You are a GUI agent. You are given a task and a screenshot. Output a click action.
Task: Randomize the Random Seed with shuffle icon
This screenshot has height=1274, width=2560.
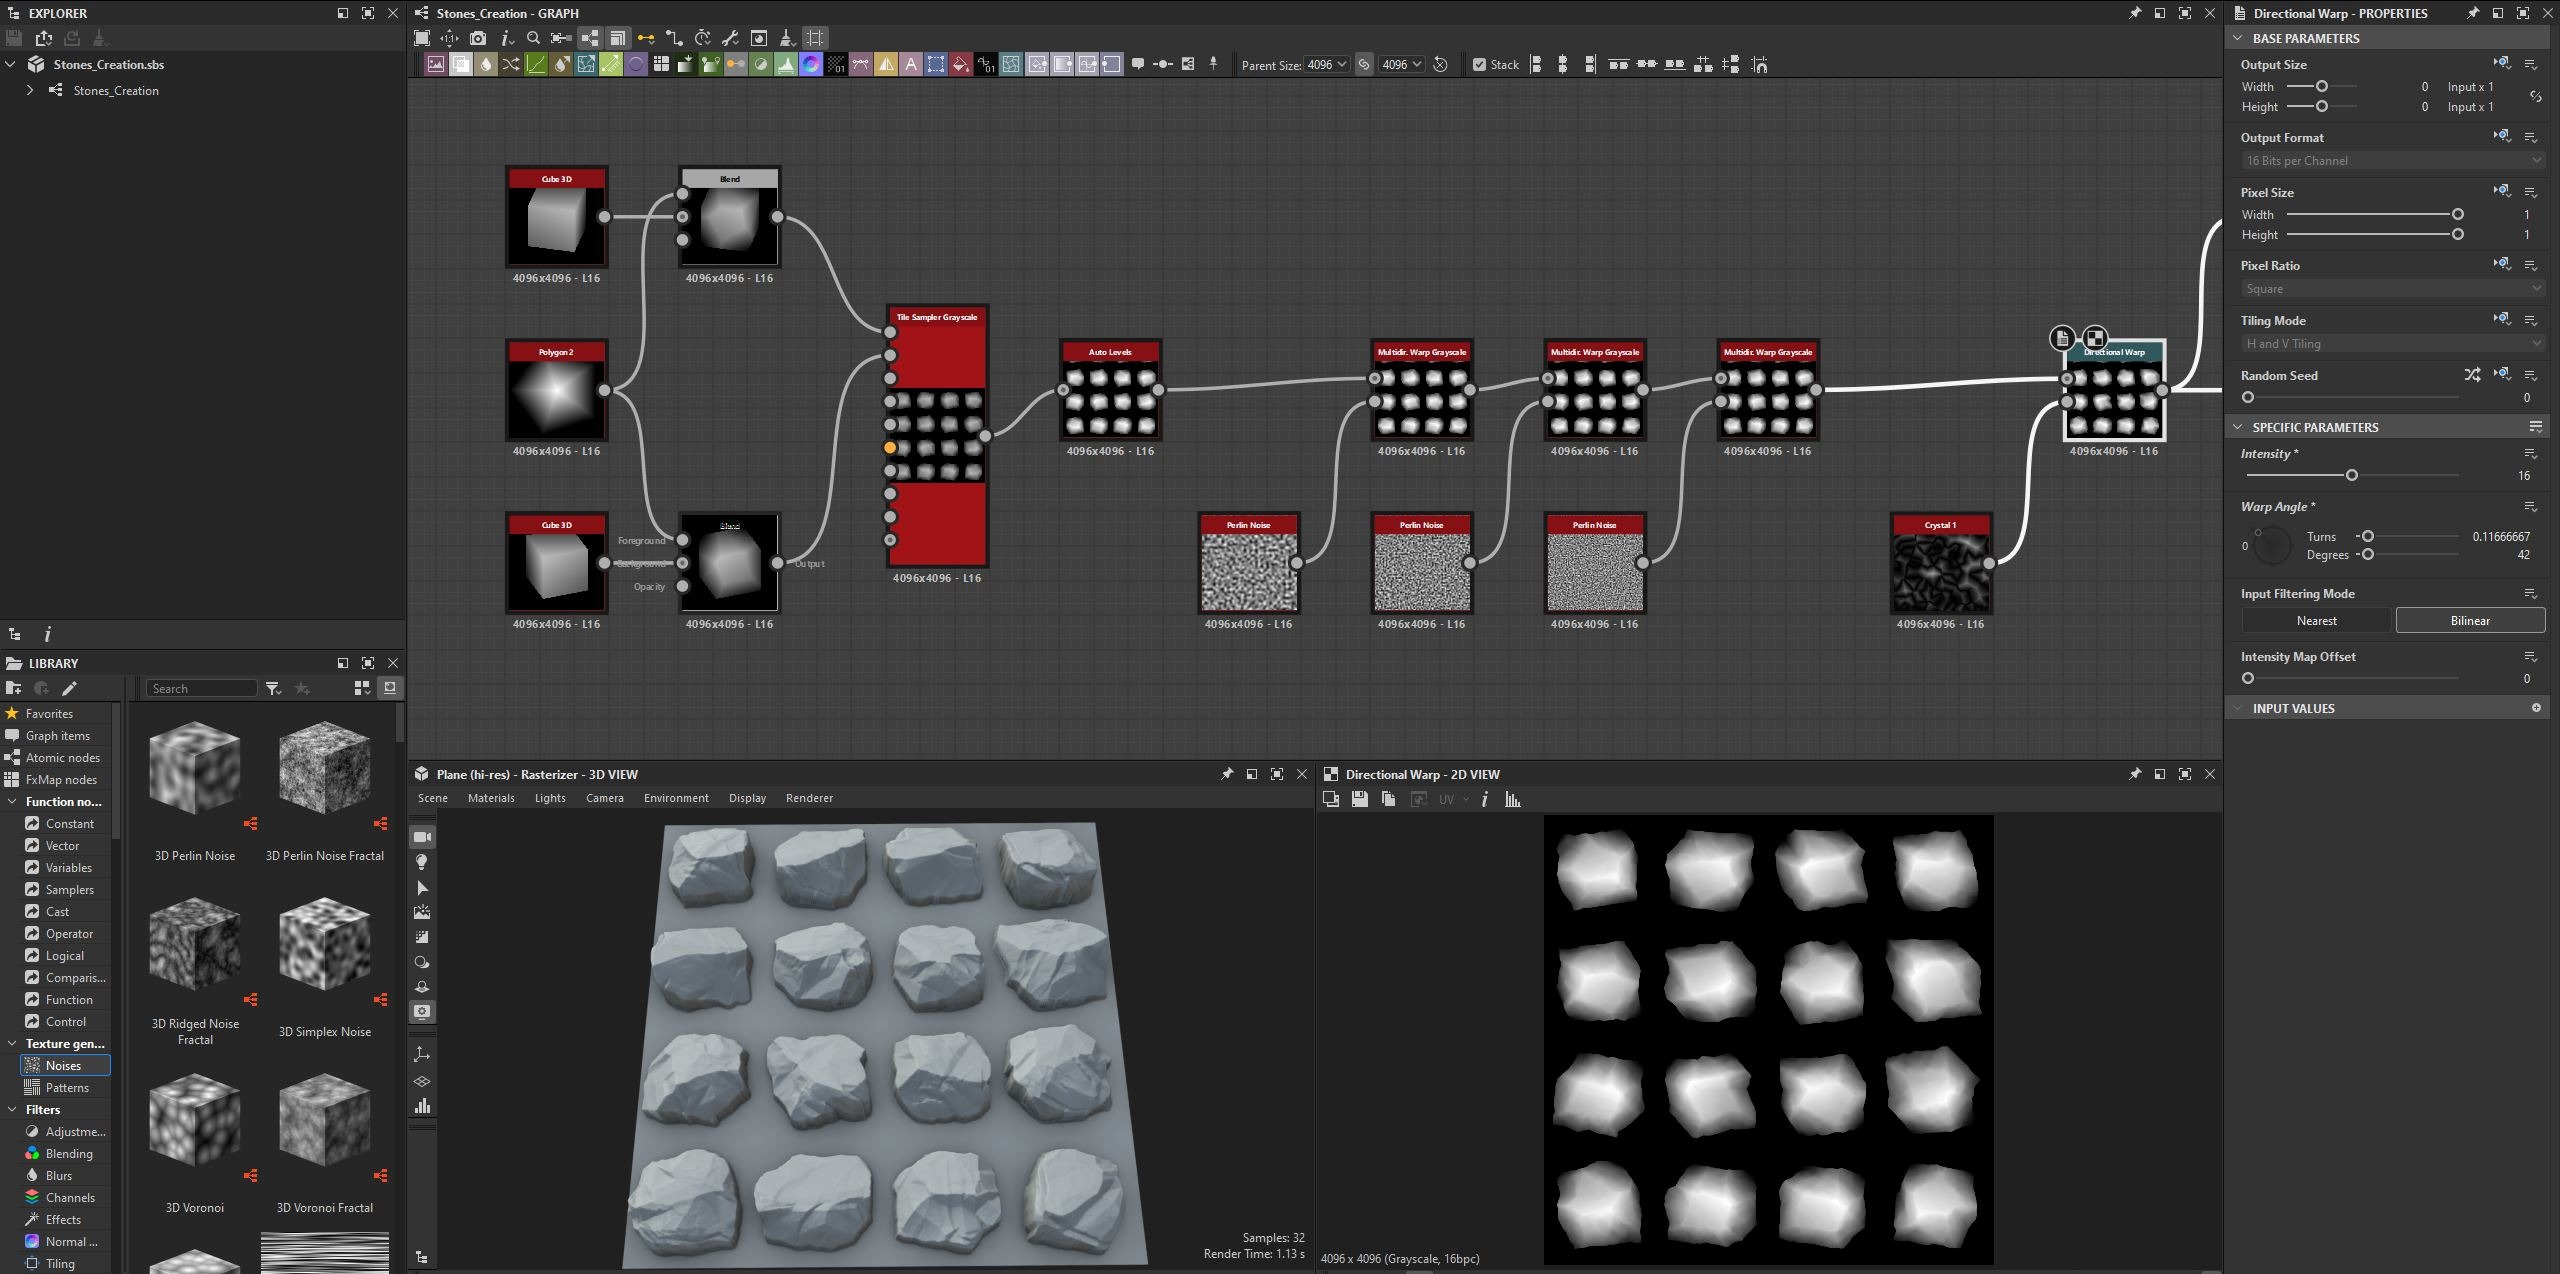(2472, 375)
